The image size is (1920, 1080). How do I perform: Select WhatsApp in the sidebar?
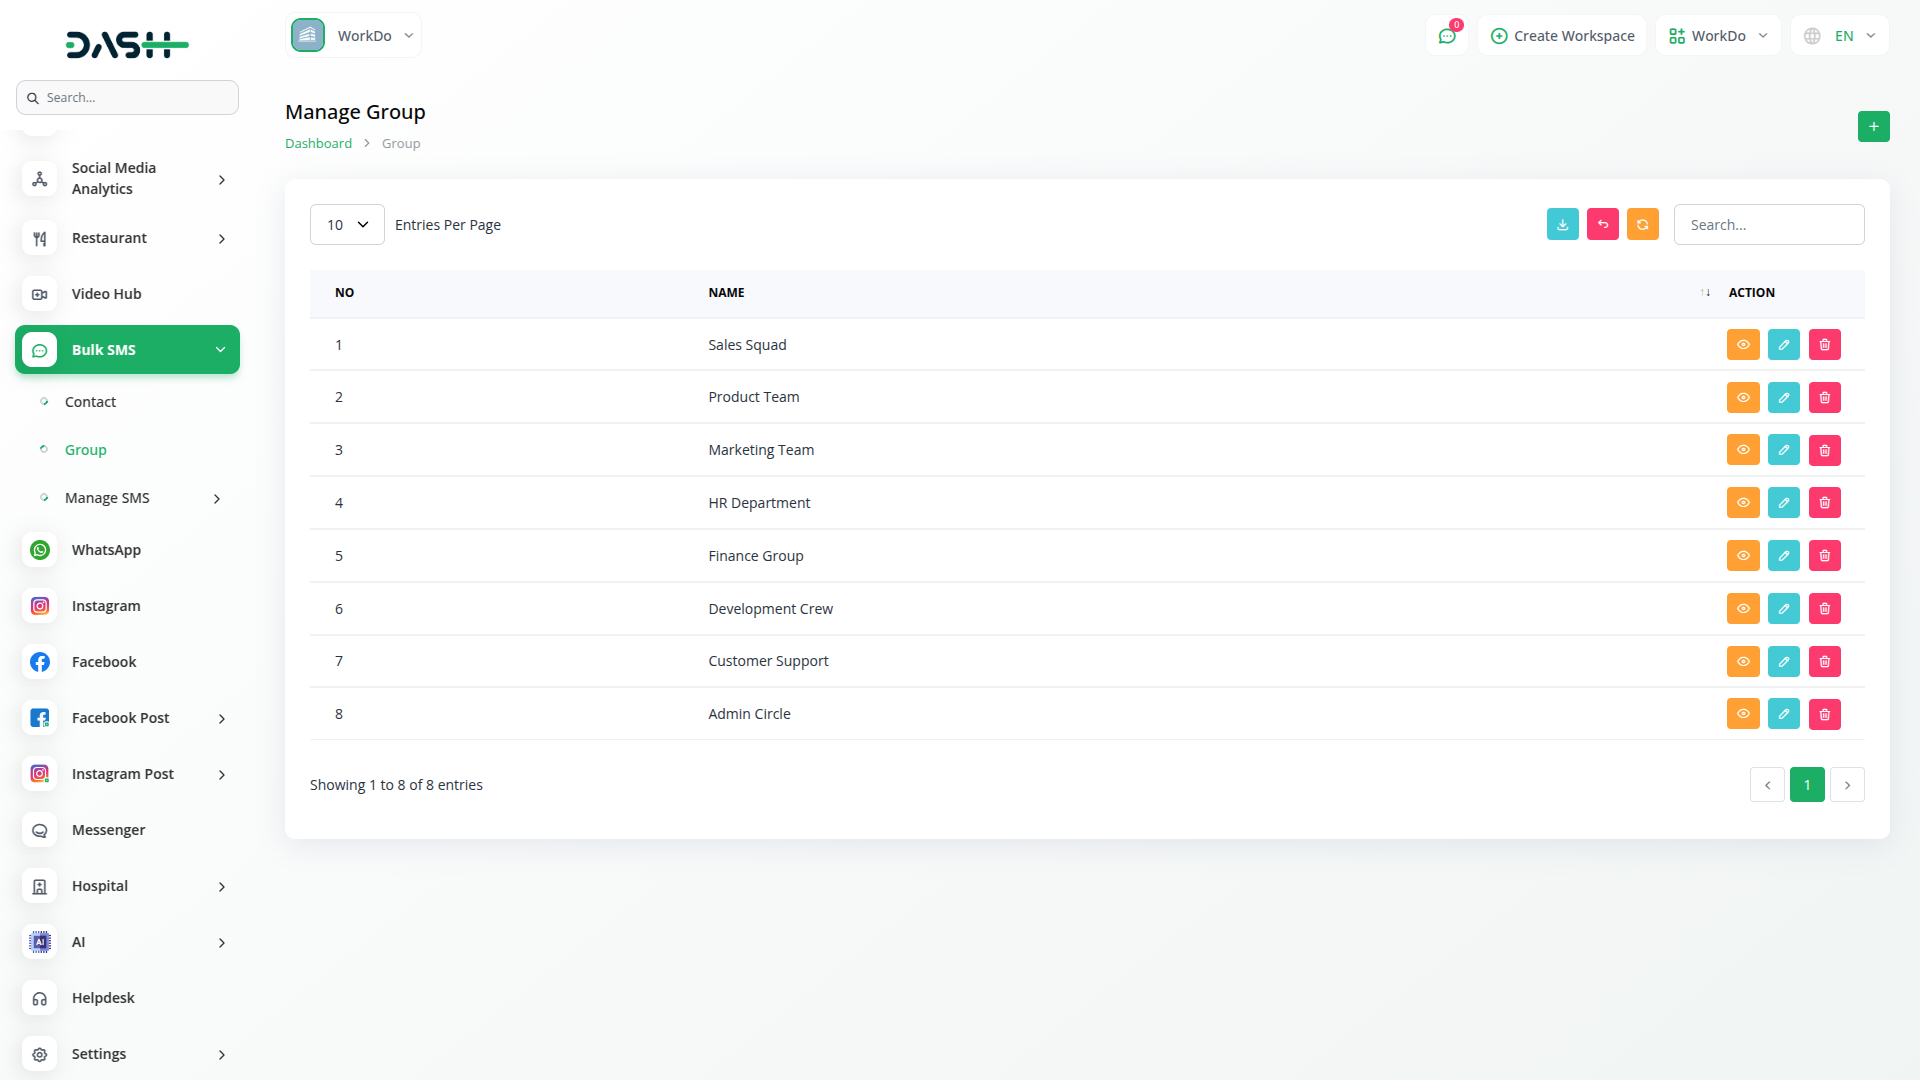click(x=106, y=550)
